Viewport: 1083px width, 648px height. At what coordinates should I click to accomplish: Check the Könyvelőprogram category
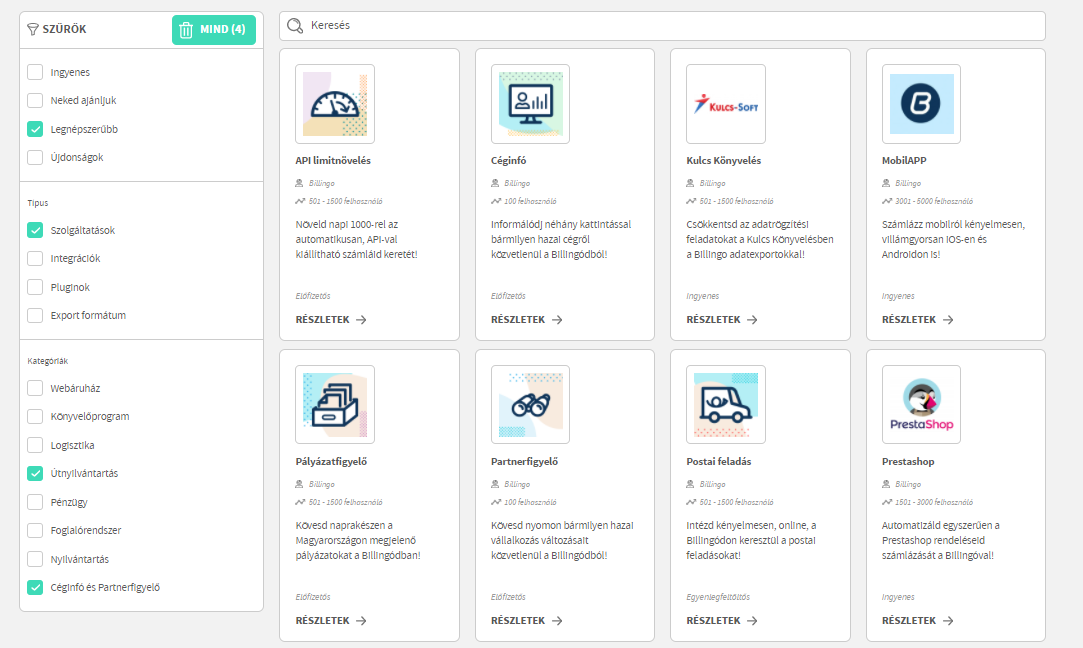pos(35,417)
